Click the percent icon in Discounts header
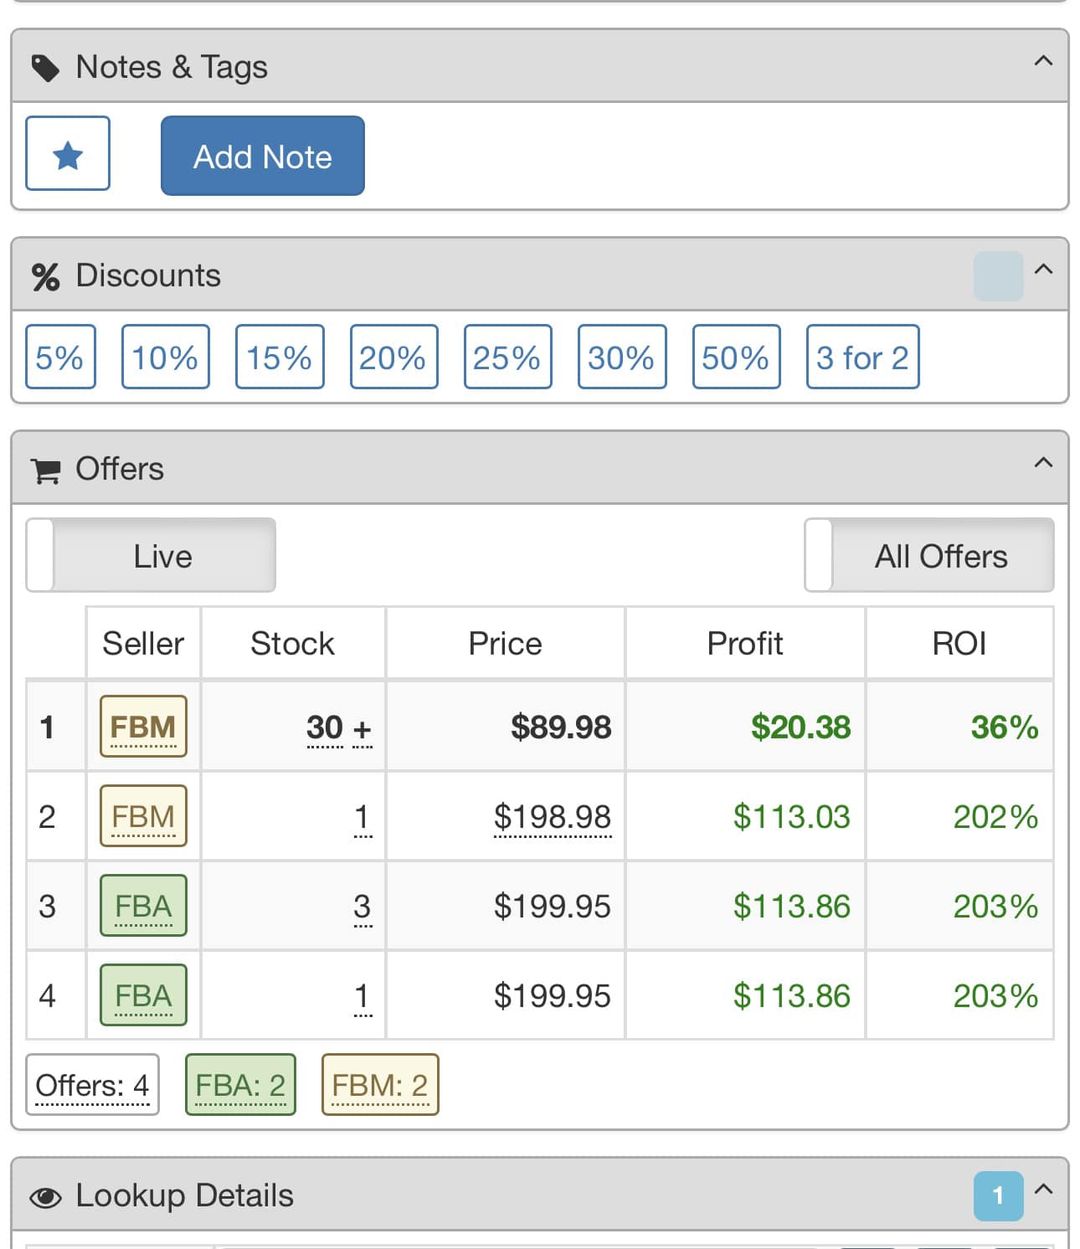 [x=45, y=277]
